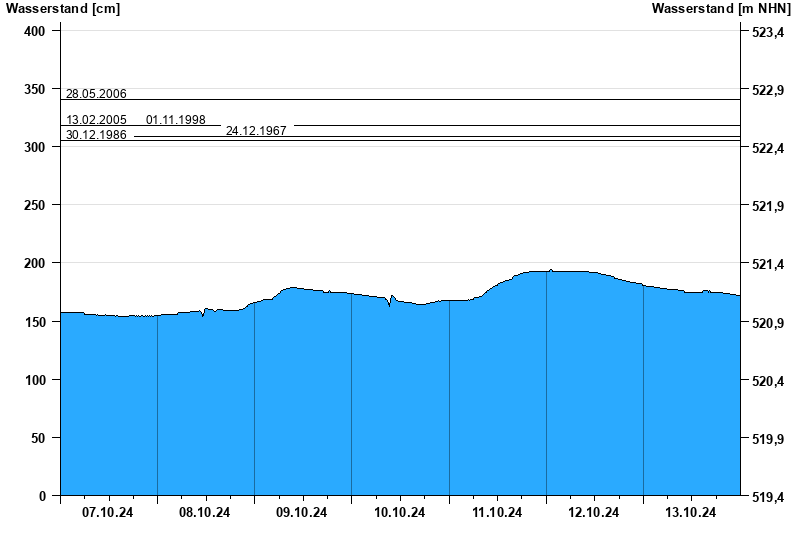
Task: Select the 12.10.24 date on x-axis
Action: (x=594, y=513)
